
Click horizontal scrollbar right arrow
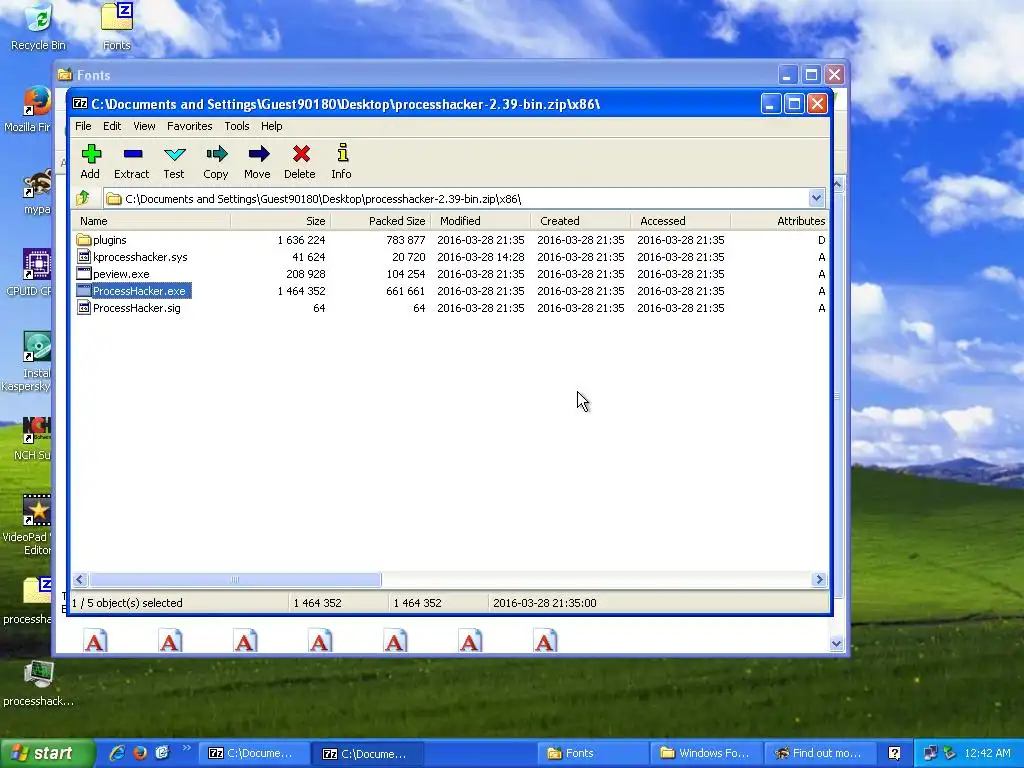click(819, 579)
